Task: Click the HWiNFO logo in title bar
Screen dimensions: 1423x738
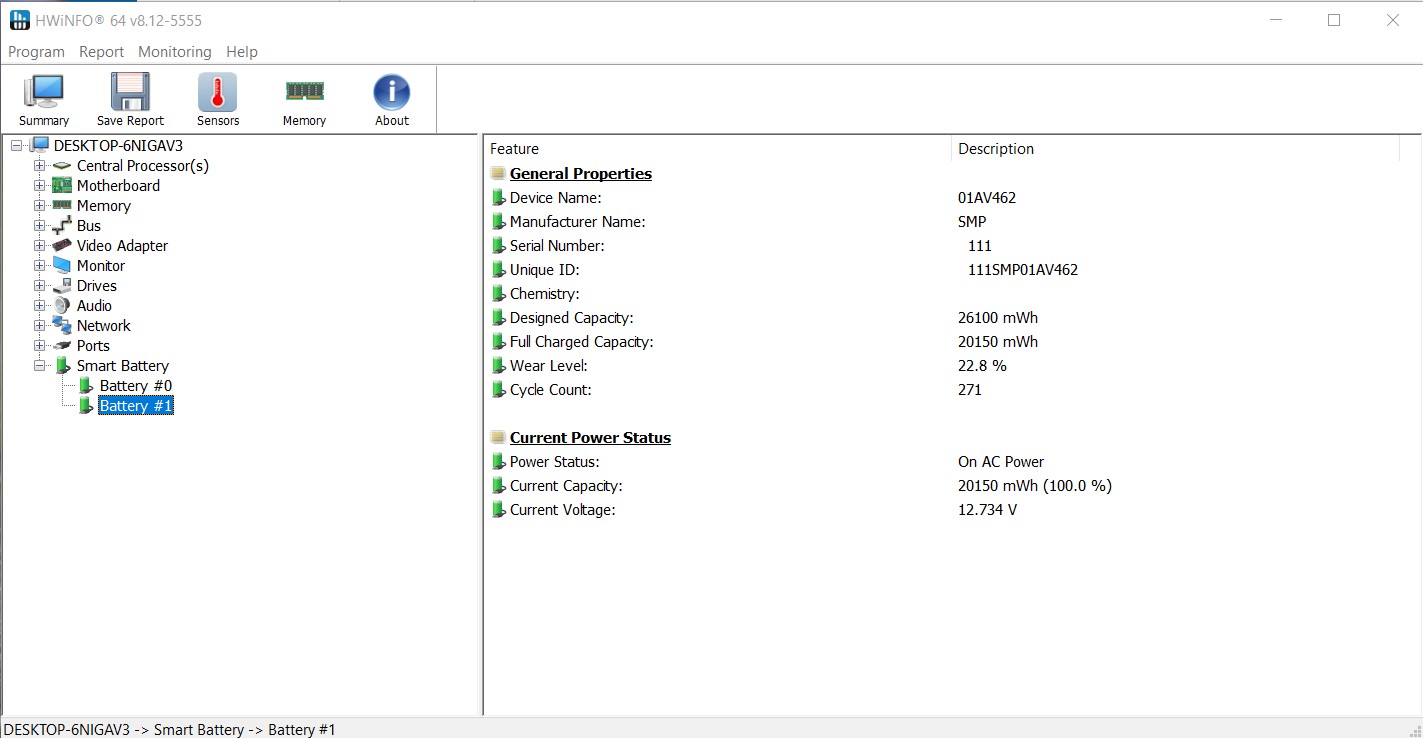Action: [20, 20]
